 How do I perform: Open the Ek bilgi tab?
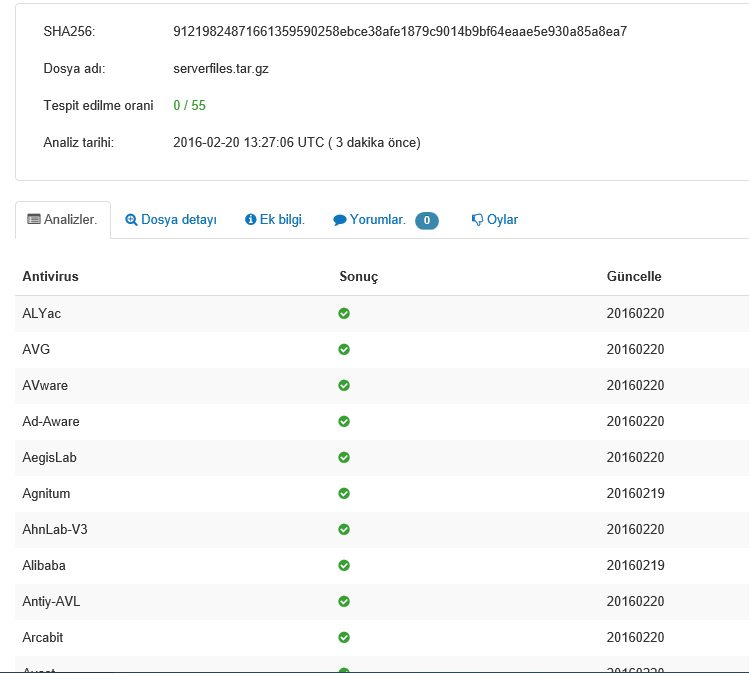(275, 220)
